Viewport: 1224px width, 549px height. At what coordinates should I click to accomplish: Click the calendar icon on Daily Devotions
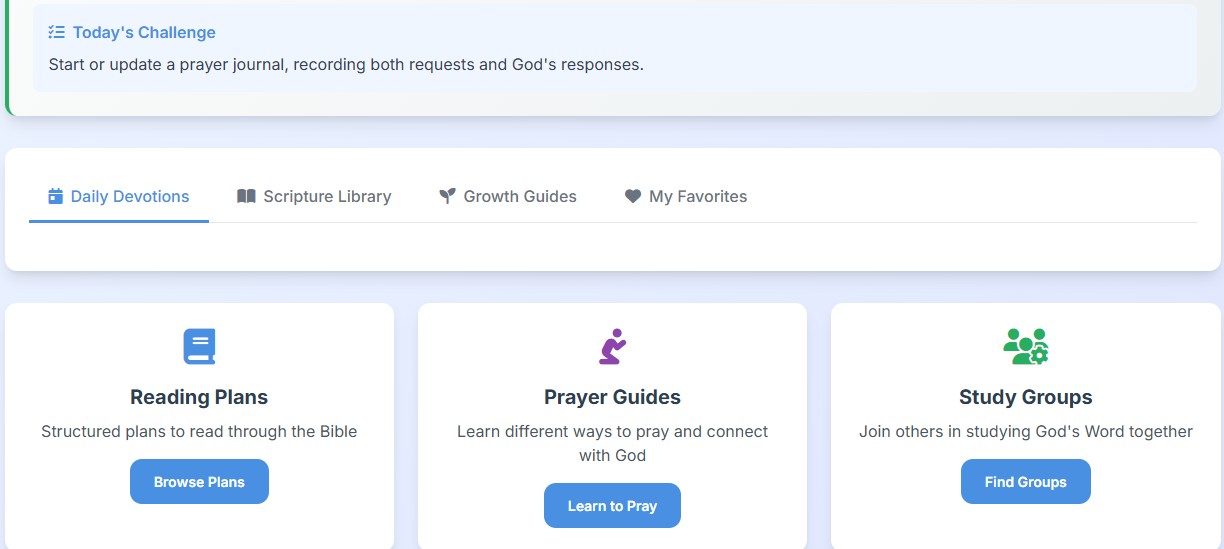point(56,196)
